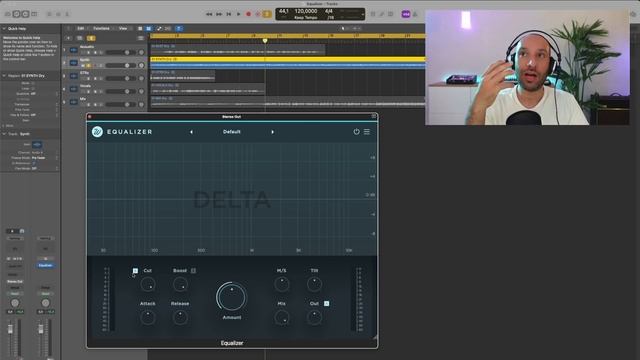640x360 pixels.
Task: Click the Vocals track pan knob
Action: (x=141, y=91)
